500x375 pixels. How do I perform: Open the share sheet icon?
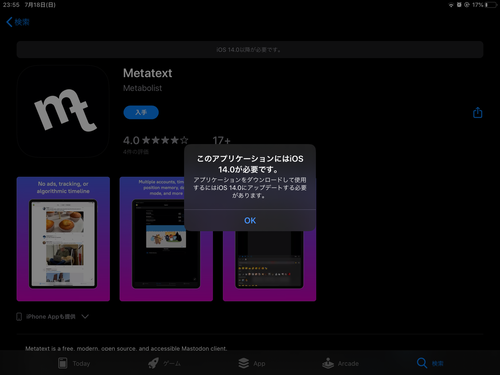coord(478,113)
